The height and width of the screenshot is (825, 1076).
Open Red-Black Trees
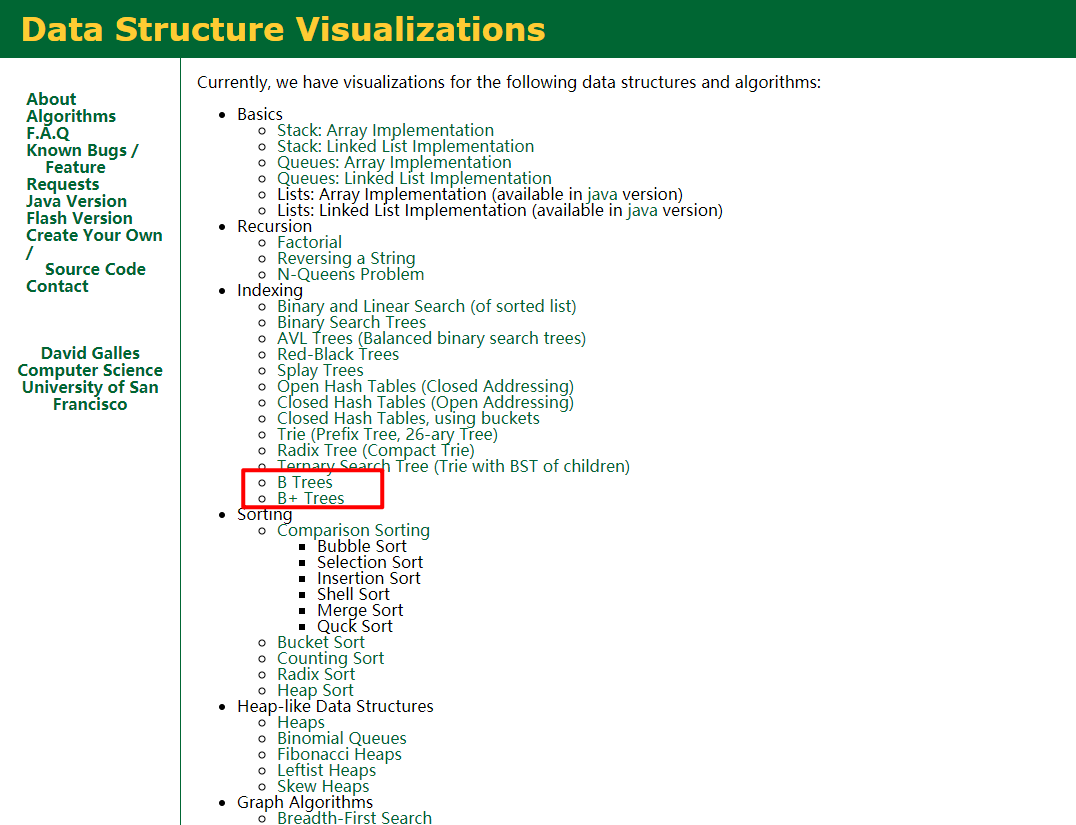click(338, 355)
